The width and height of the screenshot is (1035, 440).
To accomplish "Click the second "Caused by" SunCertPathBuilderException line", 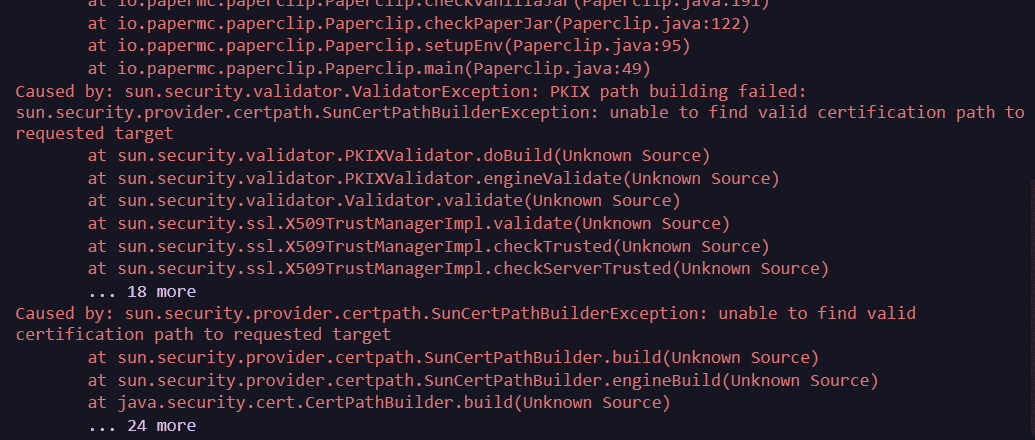I will tap(465, 313).
